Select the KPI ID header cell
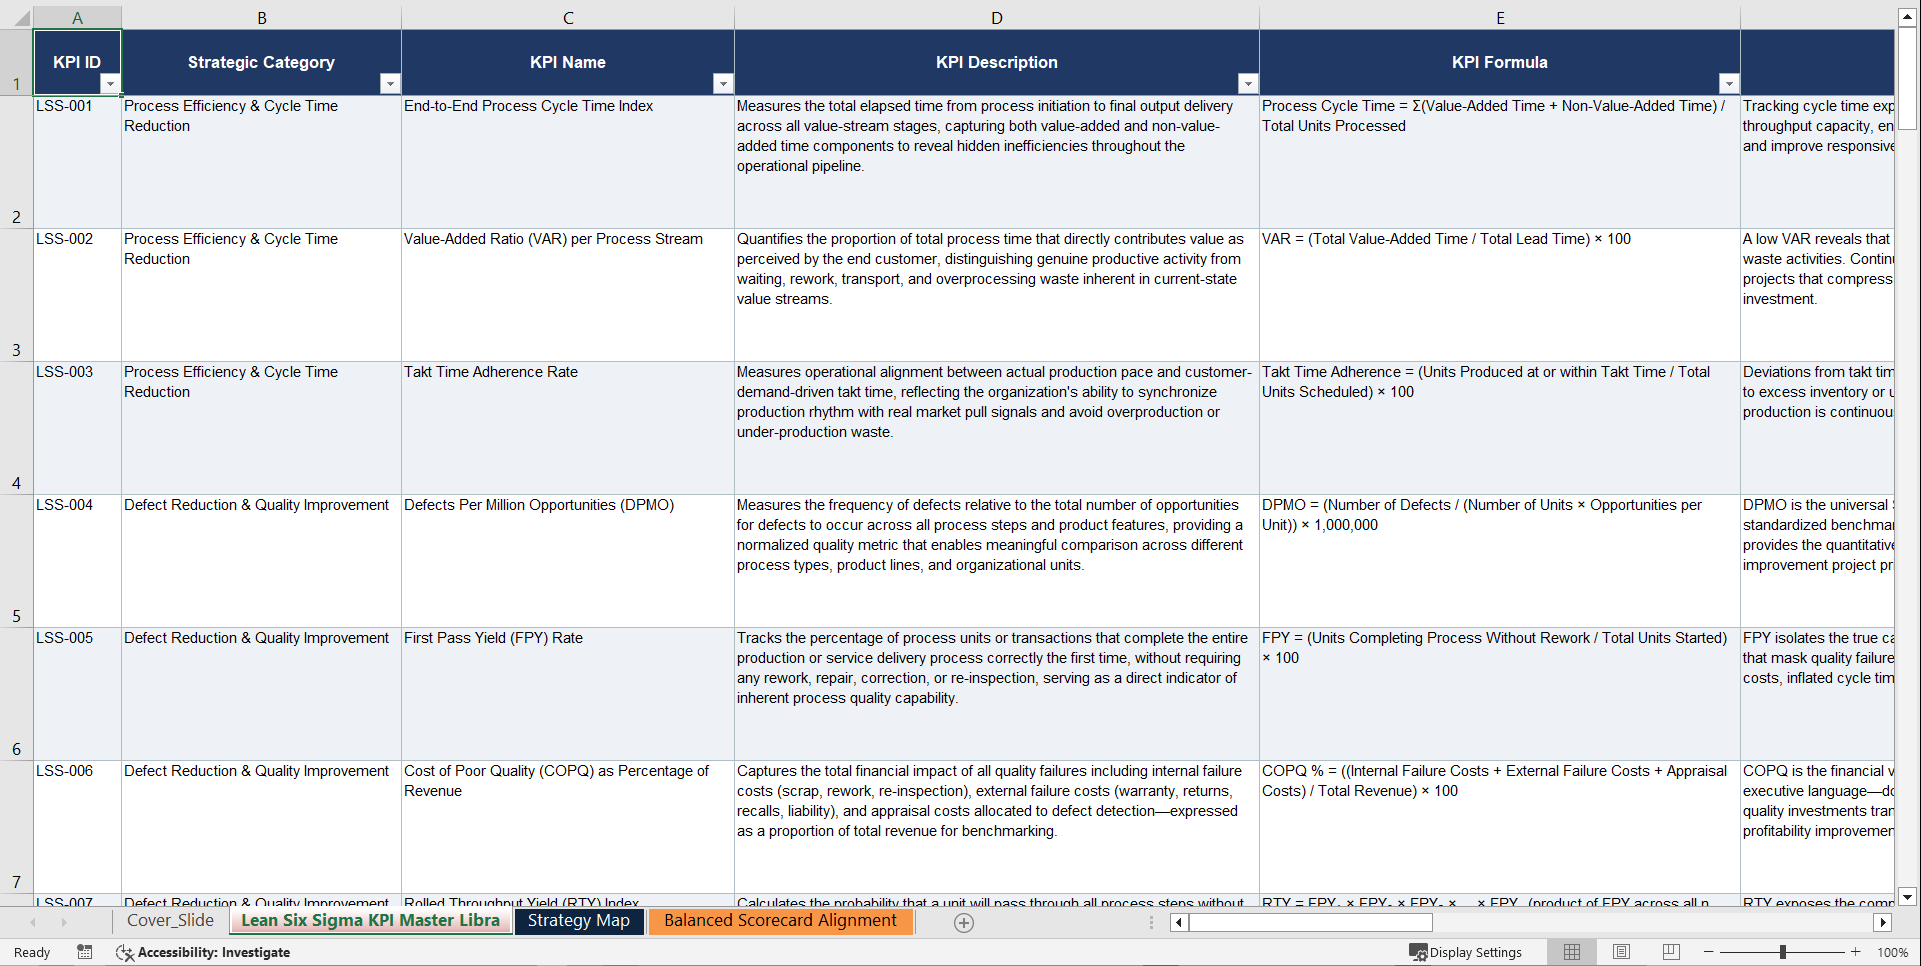Viewport: 1921px width, 966px height. (77, 62)
